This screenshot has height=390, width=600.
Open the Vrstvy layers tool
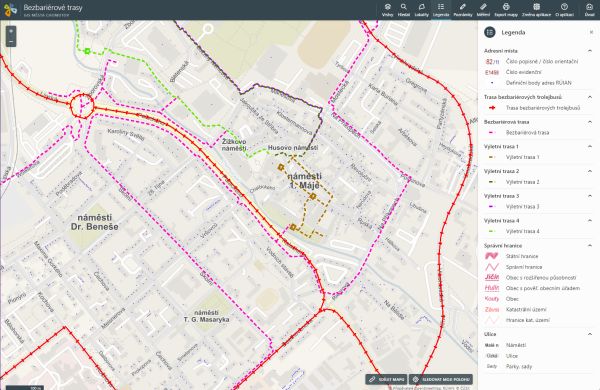click(387, 10)
